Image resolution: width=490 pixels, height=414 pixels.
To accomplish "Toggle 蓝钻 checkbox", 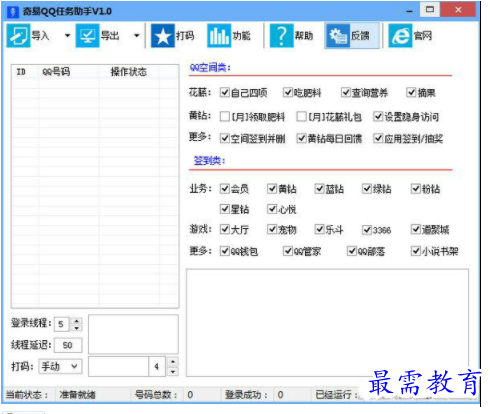I will [x=320, y=189].
